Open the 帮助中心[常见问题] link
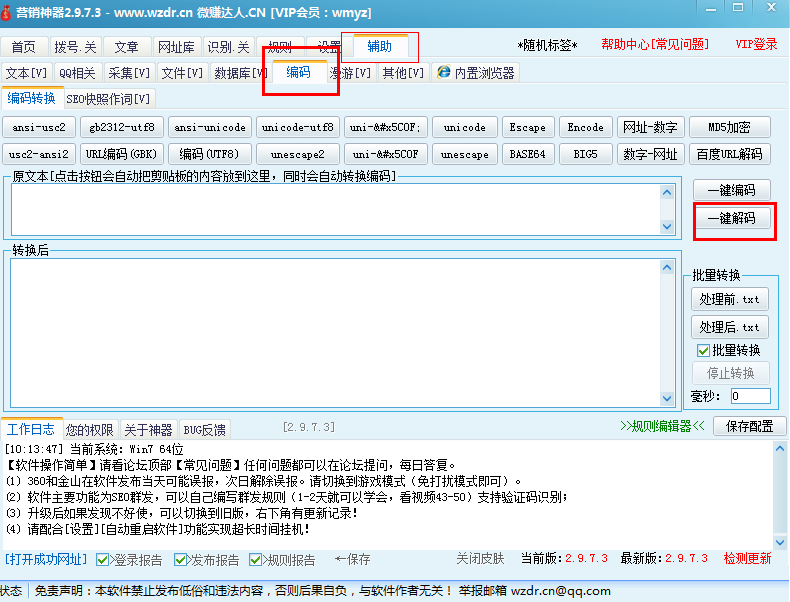The height and width of the screenshot is (602, 790). coord(655,44)
